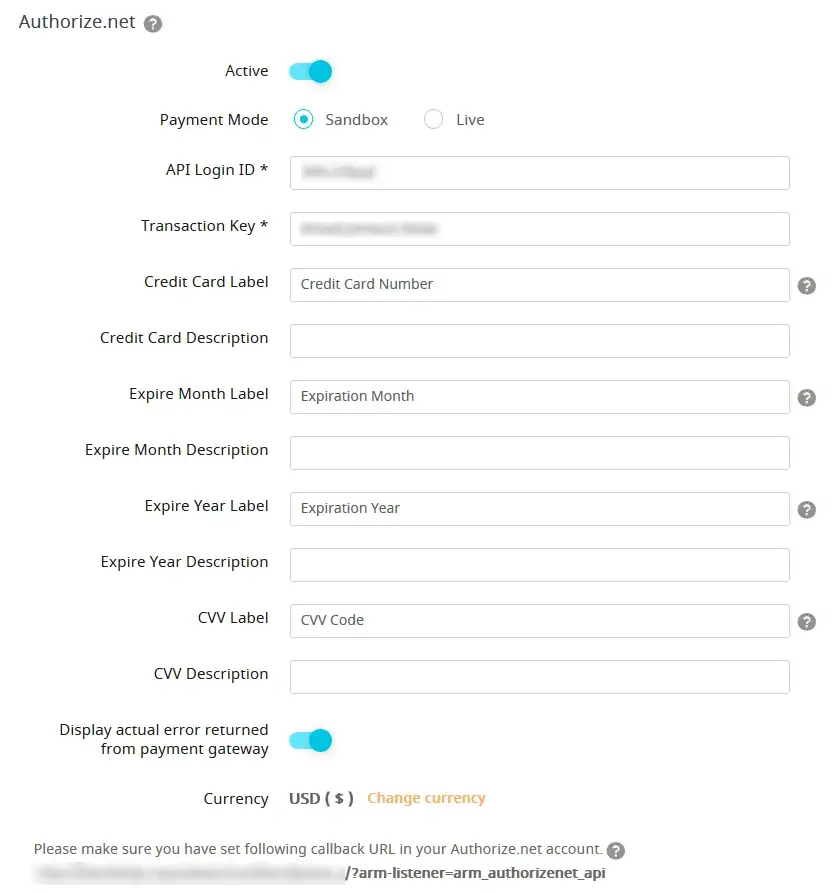Select Sandbox payment mode
Screen dimensions: 837x893
click(x=304, y=120)
